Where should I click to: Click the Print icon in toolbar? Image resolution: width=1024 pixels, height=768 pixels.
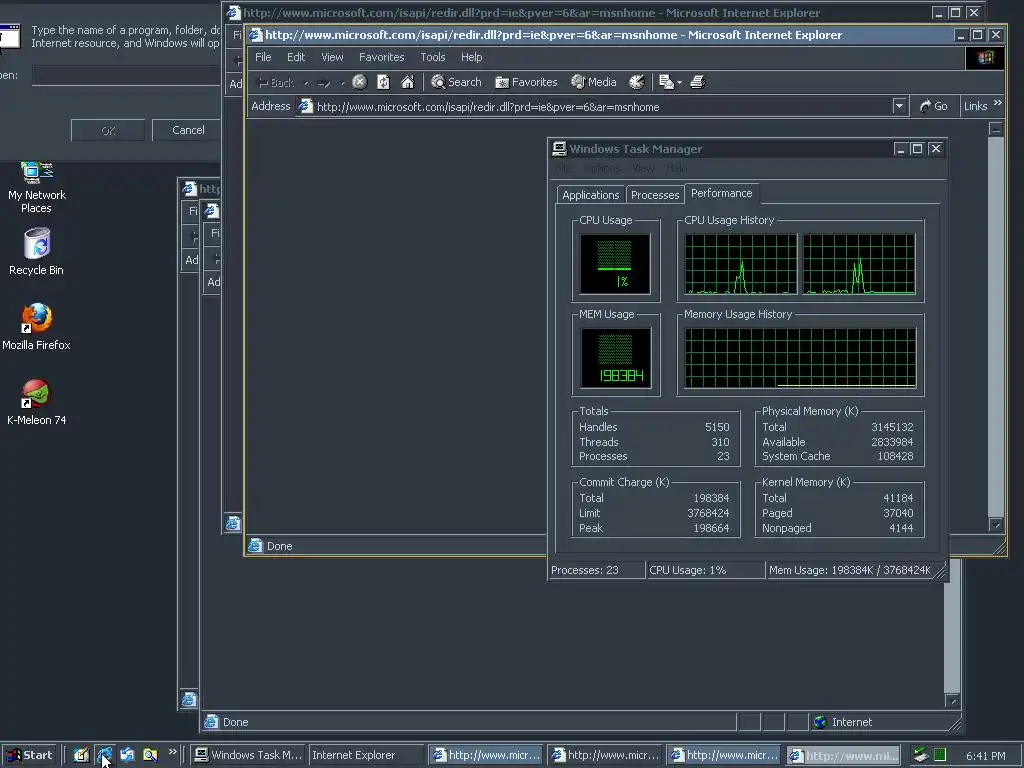click(698, 82)
